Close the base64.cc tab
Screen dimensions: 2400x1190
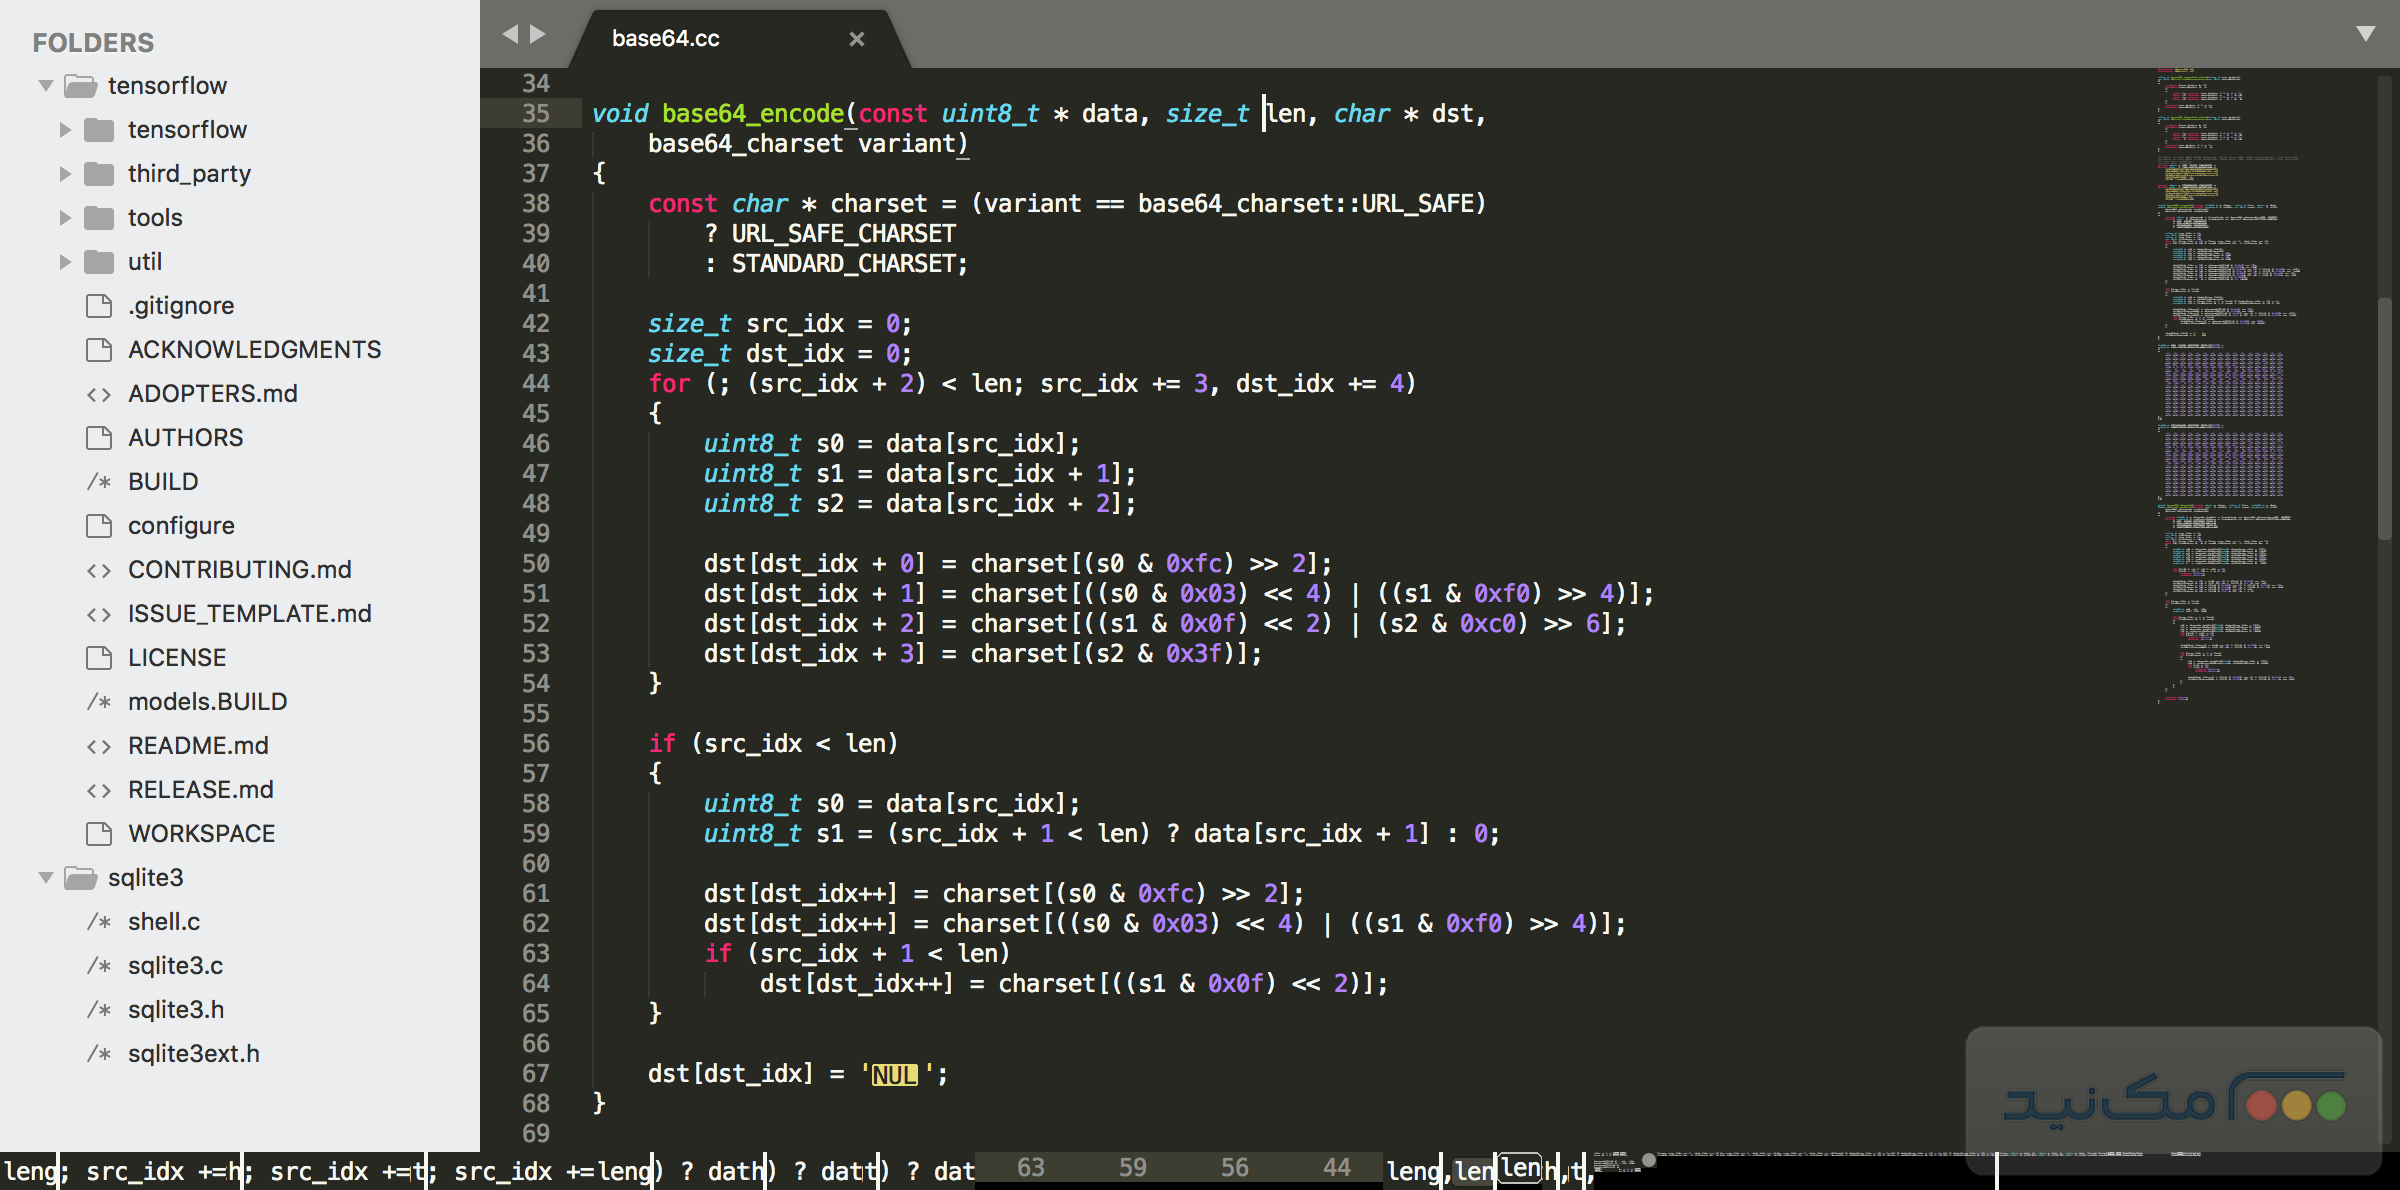point(857,38)
